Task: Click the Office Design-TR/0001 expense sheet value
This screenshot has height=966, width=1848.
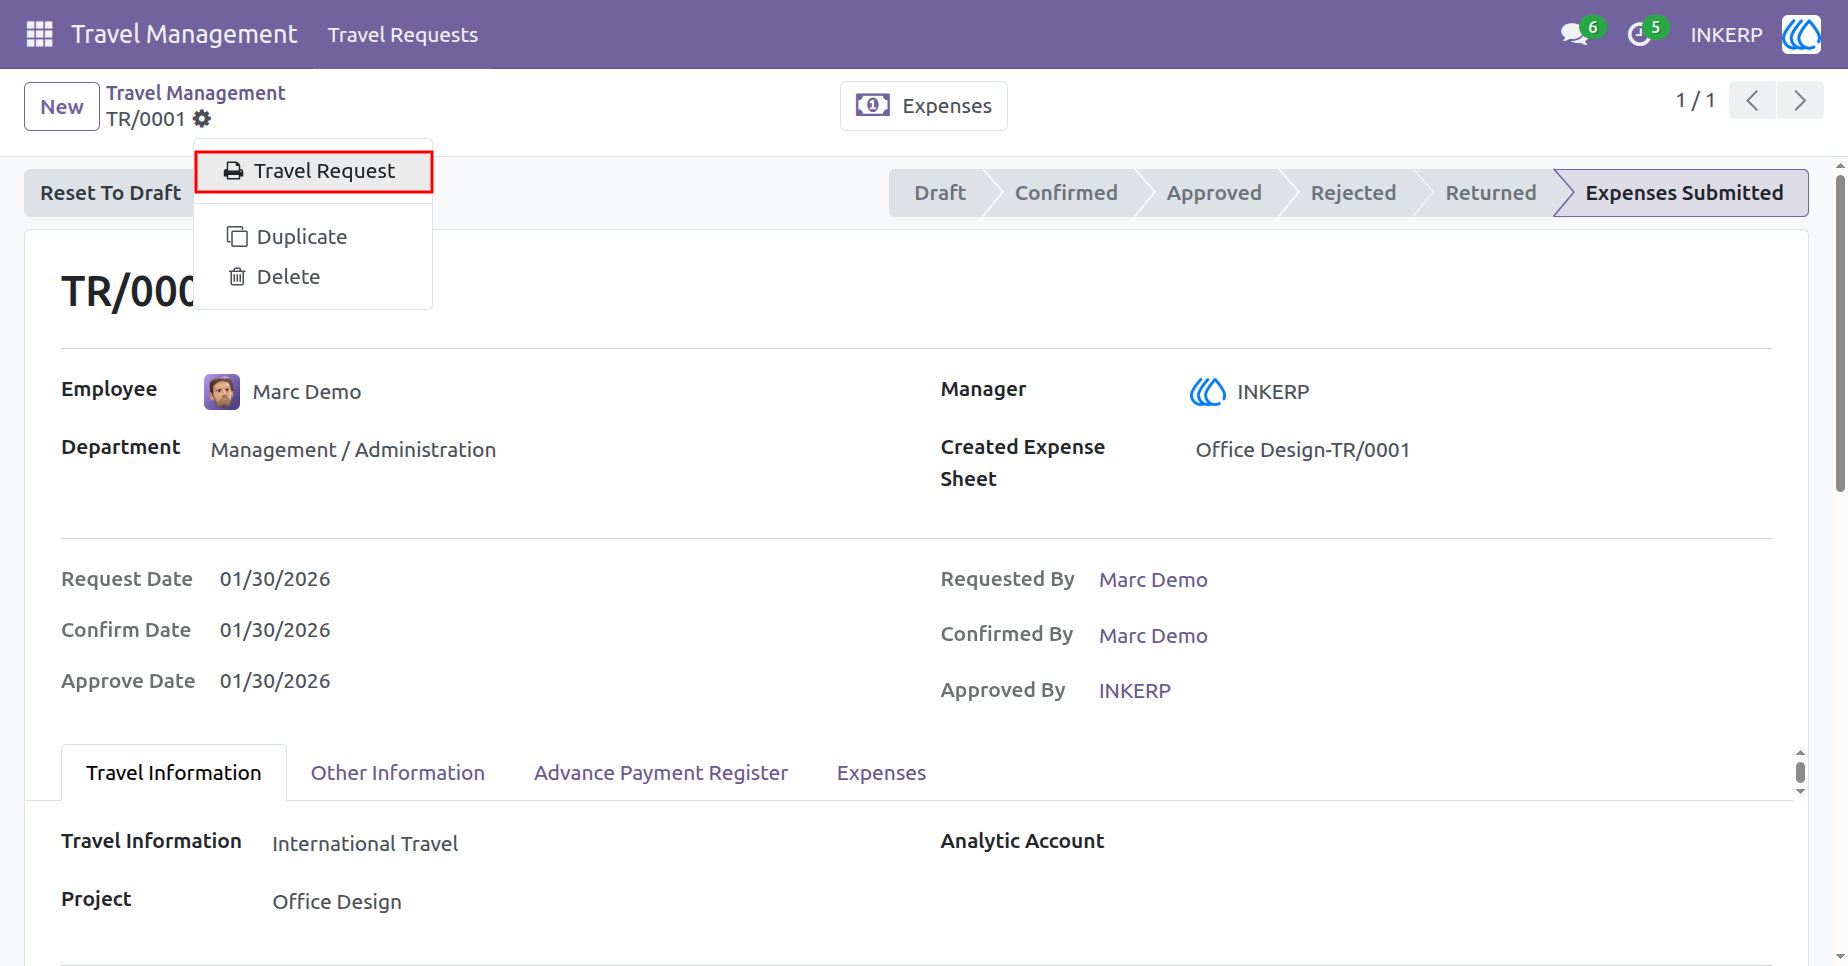Action: pos(1302,450)
